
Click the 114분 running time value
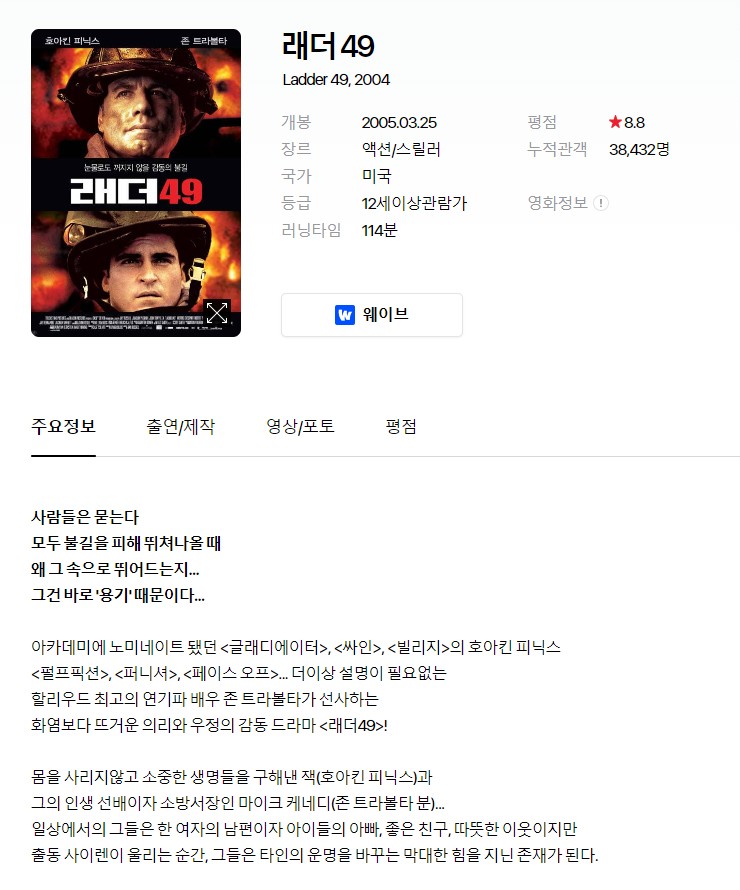[379, 230]
